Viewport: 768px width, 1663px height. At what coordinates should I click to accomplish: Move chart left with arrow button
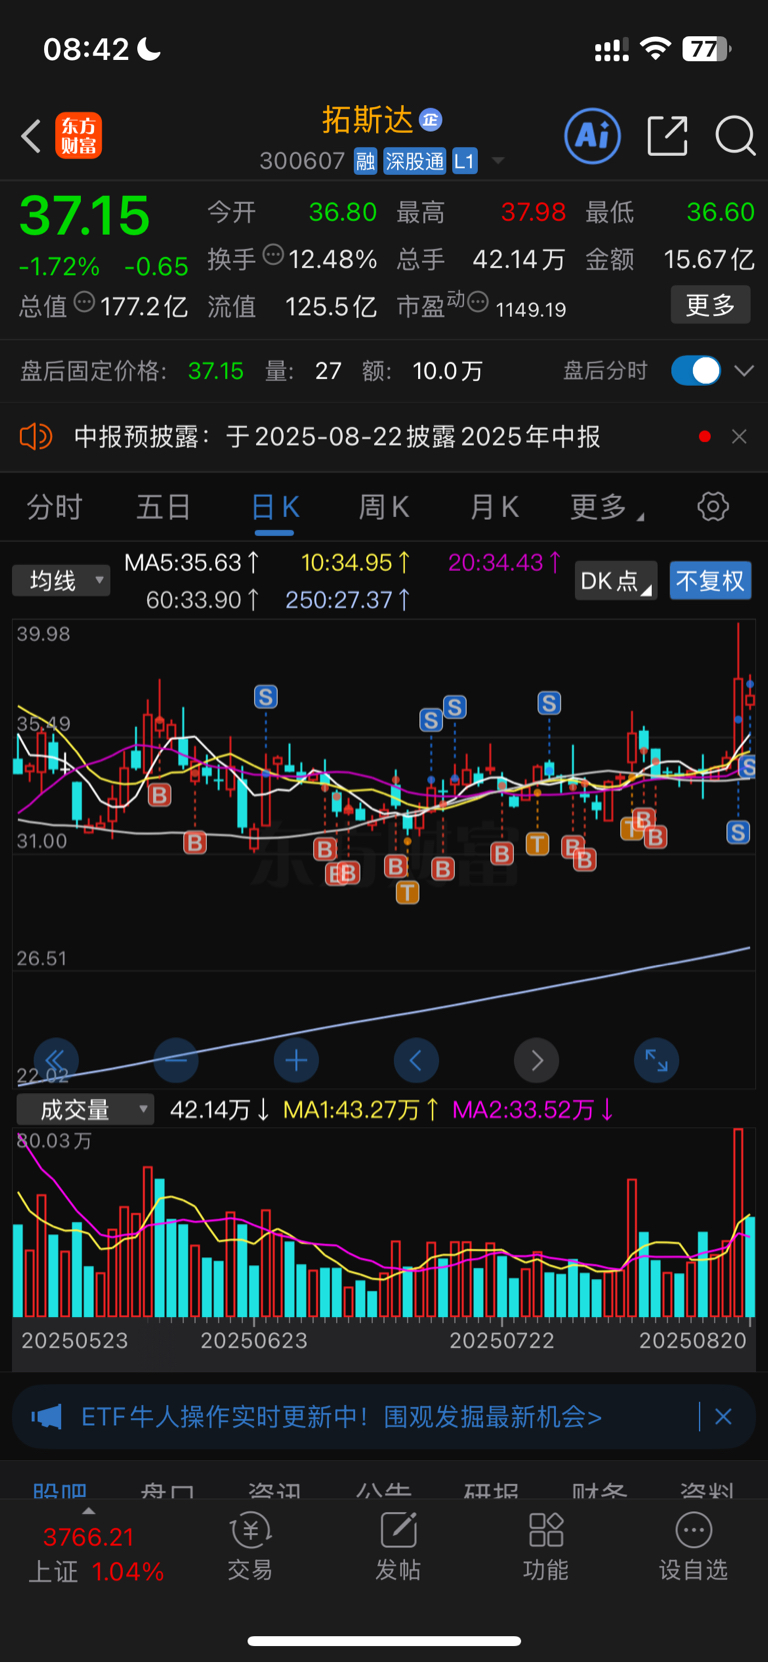click(x=416, y=1060)
